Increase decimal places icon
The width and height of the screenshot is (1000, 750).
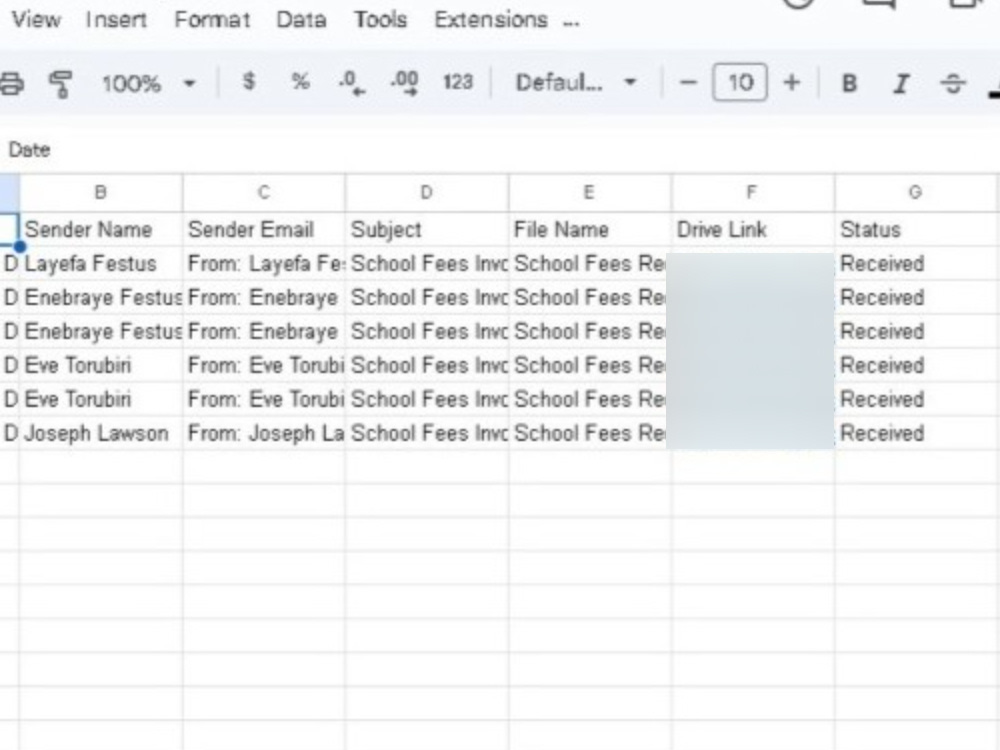[404, 83]
